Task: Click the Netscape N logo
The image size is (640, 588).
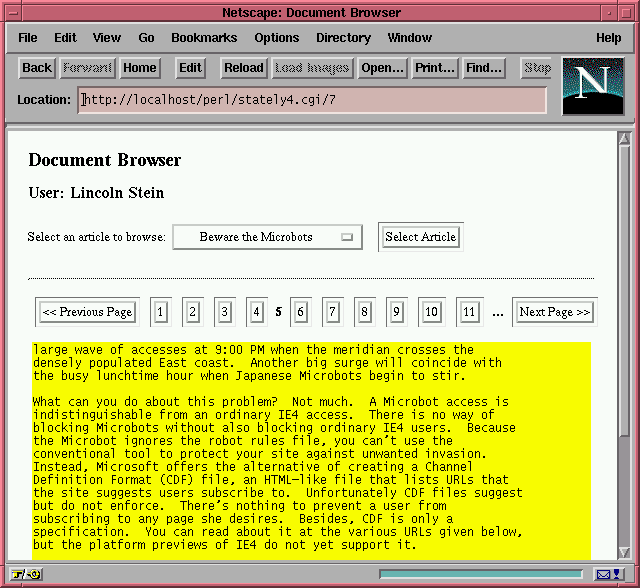Action: tap(593, 85)
